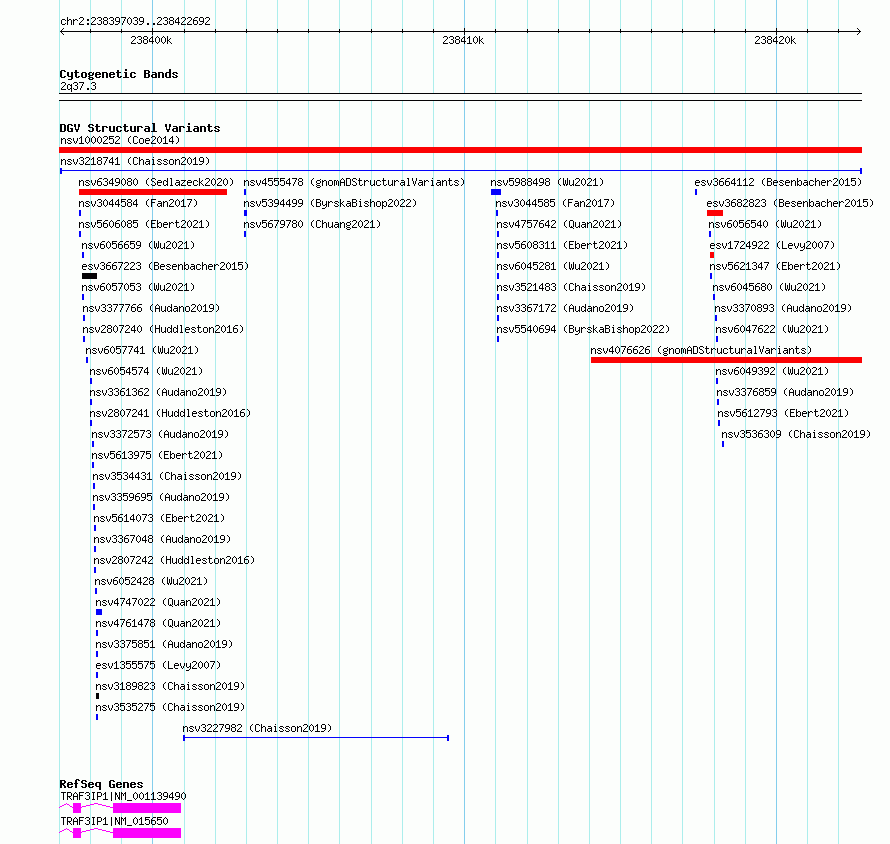
Task: Click the 2q37.3 cytogenetic band label
Action: [78, 86]
